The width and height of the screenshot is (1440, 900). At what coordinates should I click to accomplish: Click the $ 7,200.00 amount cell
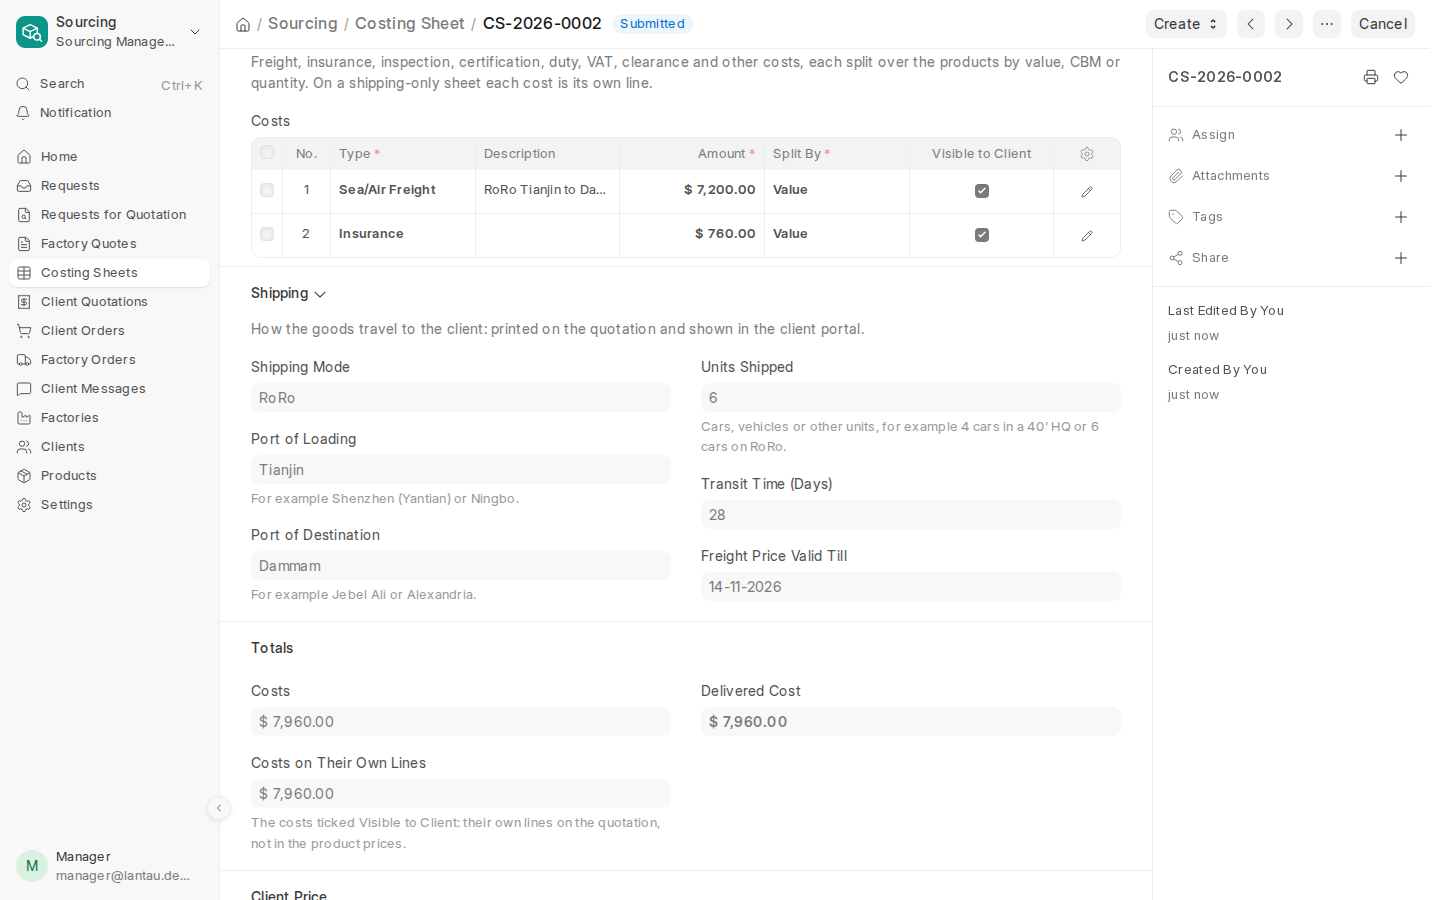(692, 190)
